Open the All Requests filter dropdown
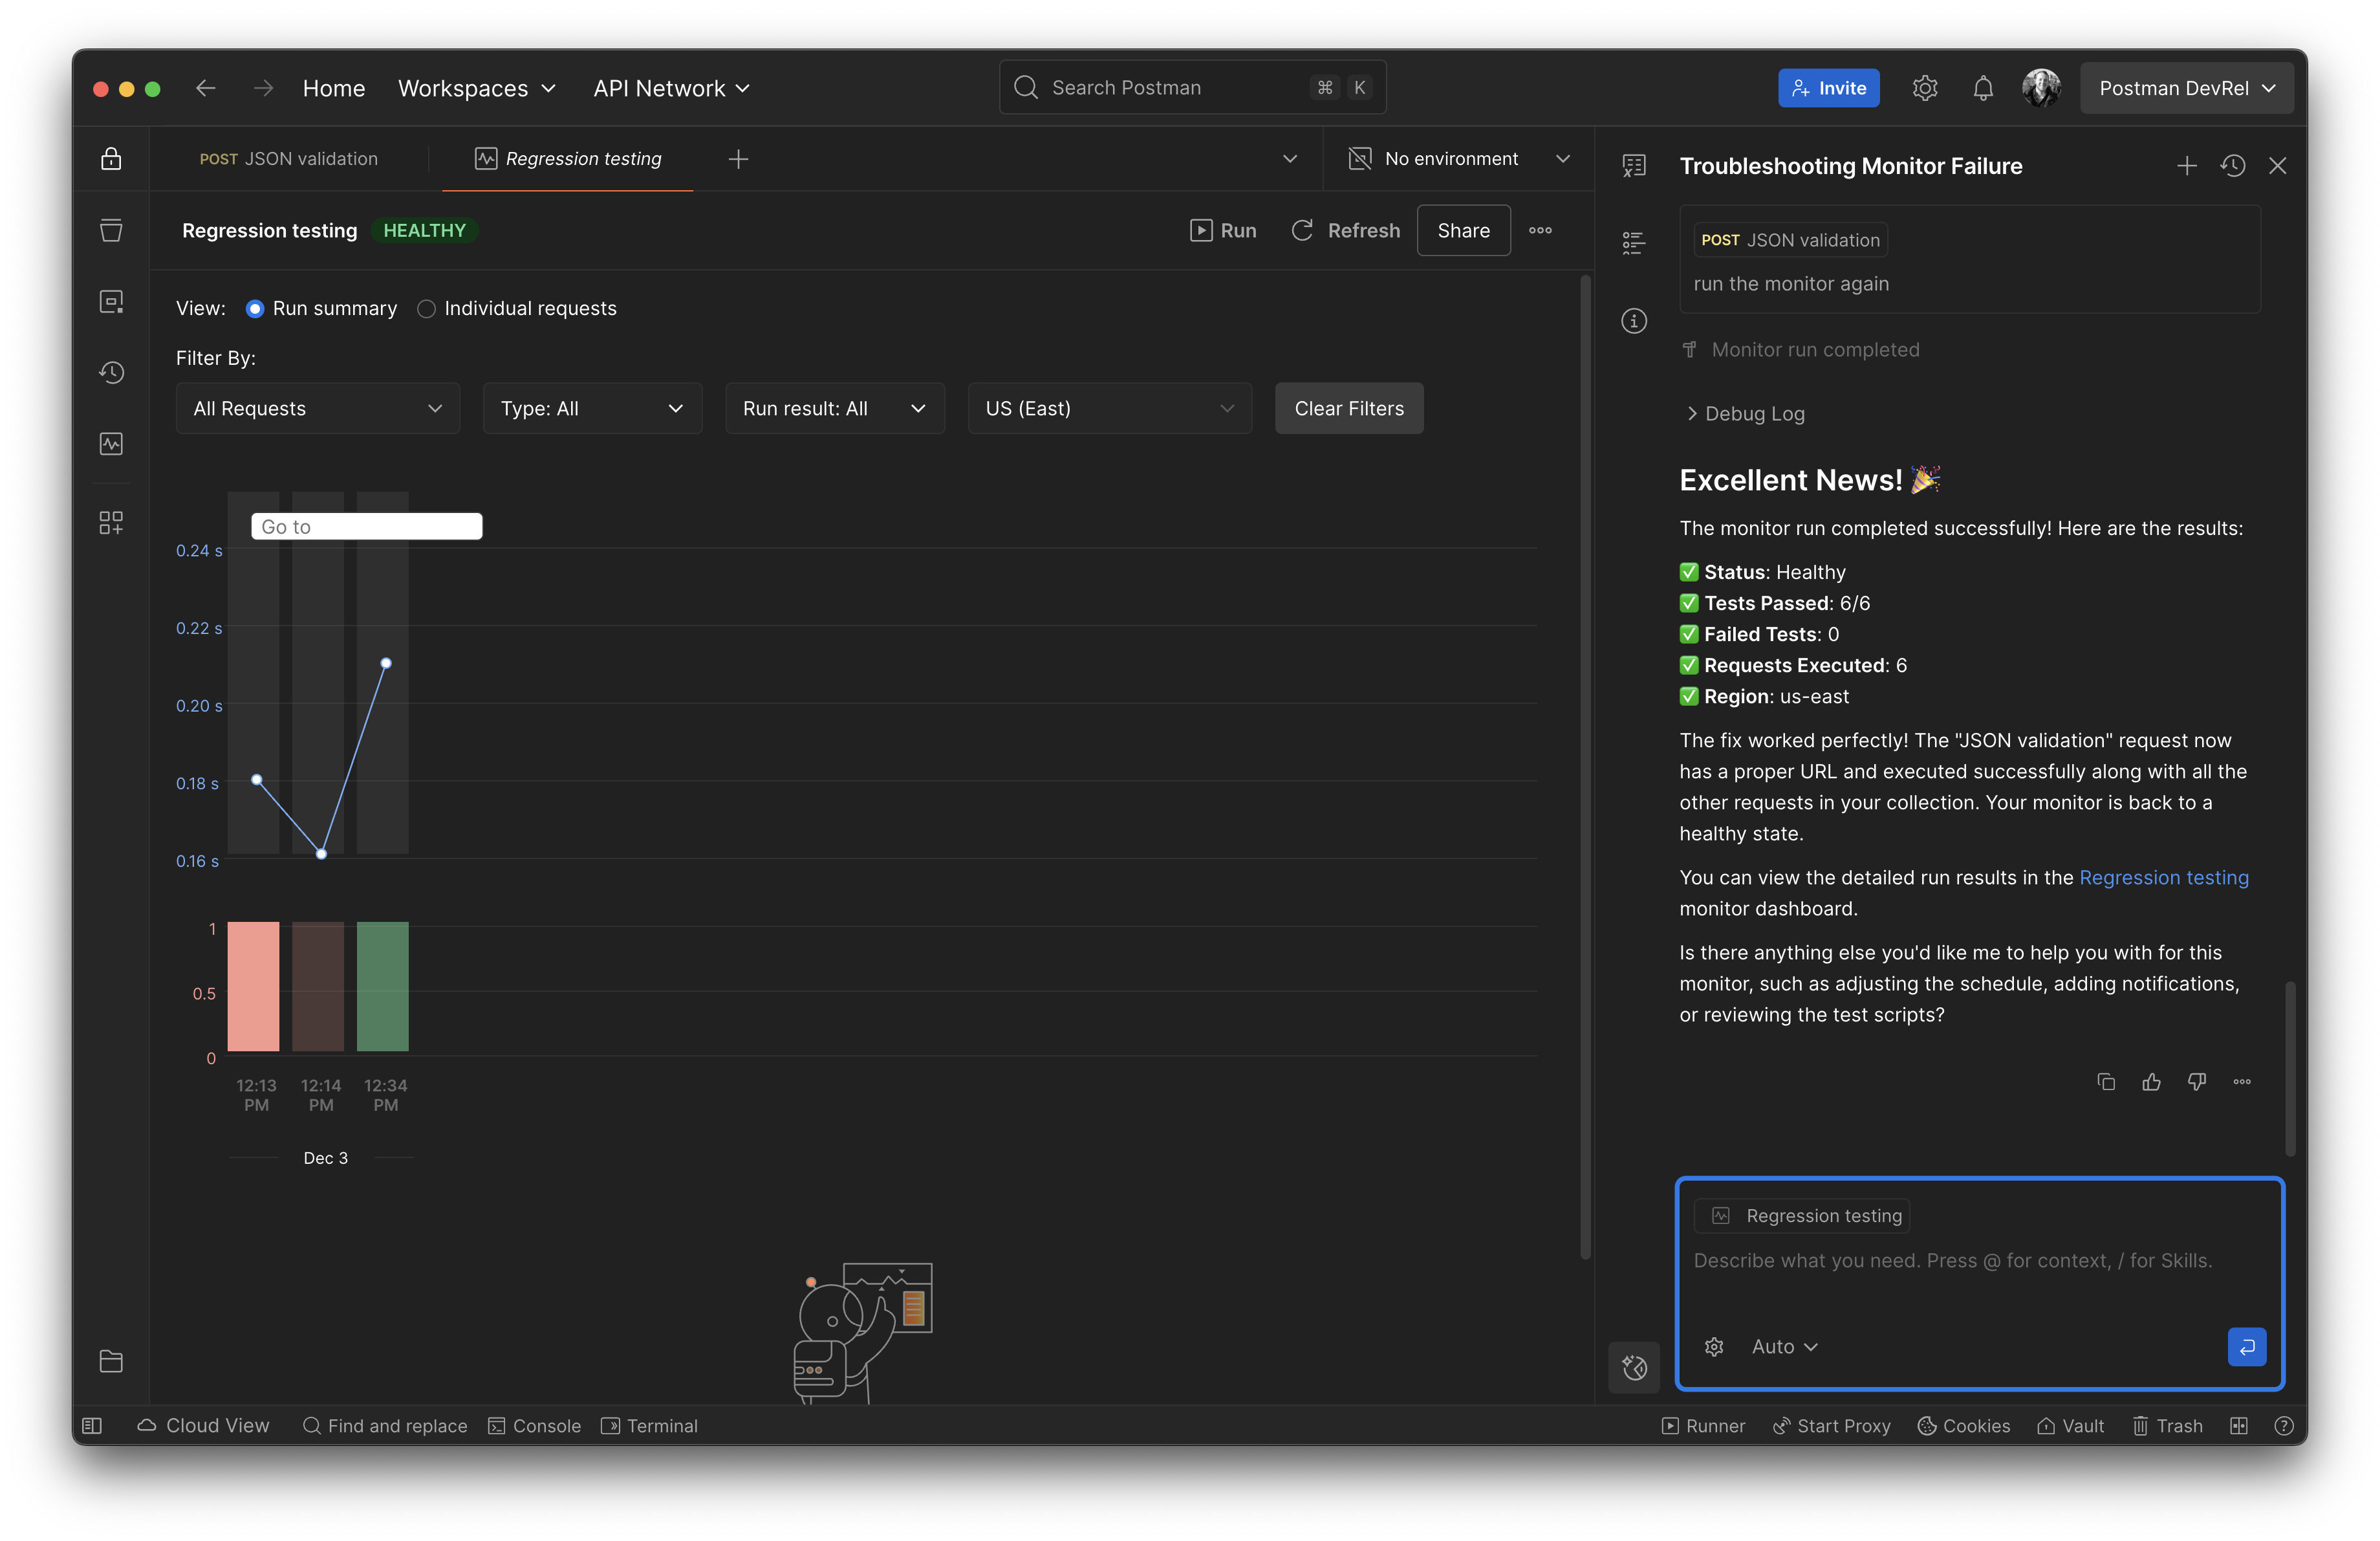The width and height of the screenshot is (2380, 1541). coord(317,409)
